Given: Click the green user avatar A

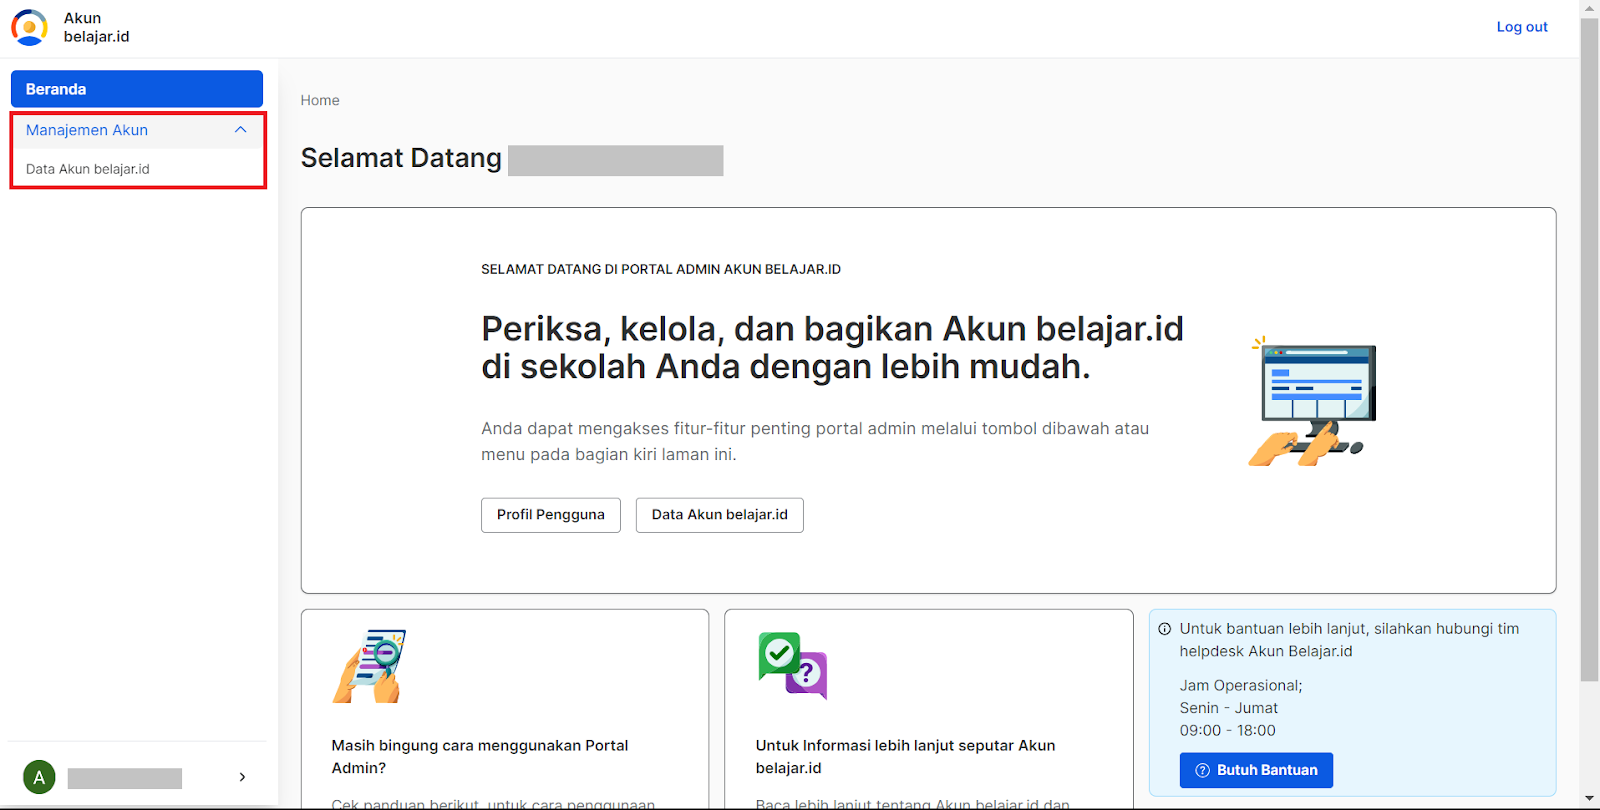Looking at the screenshot, I should (39, 777).
